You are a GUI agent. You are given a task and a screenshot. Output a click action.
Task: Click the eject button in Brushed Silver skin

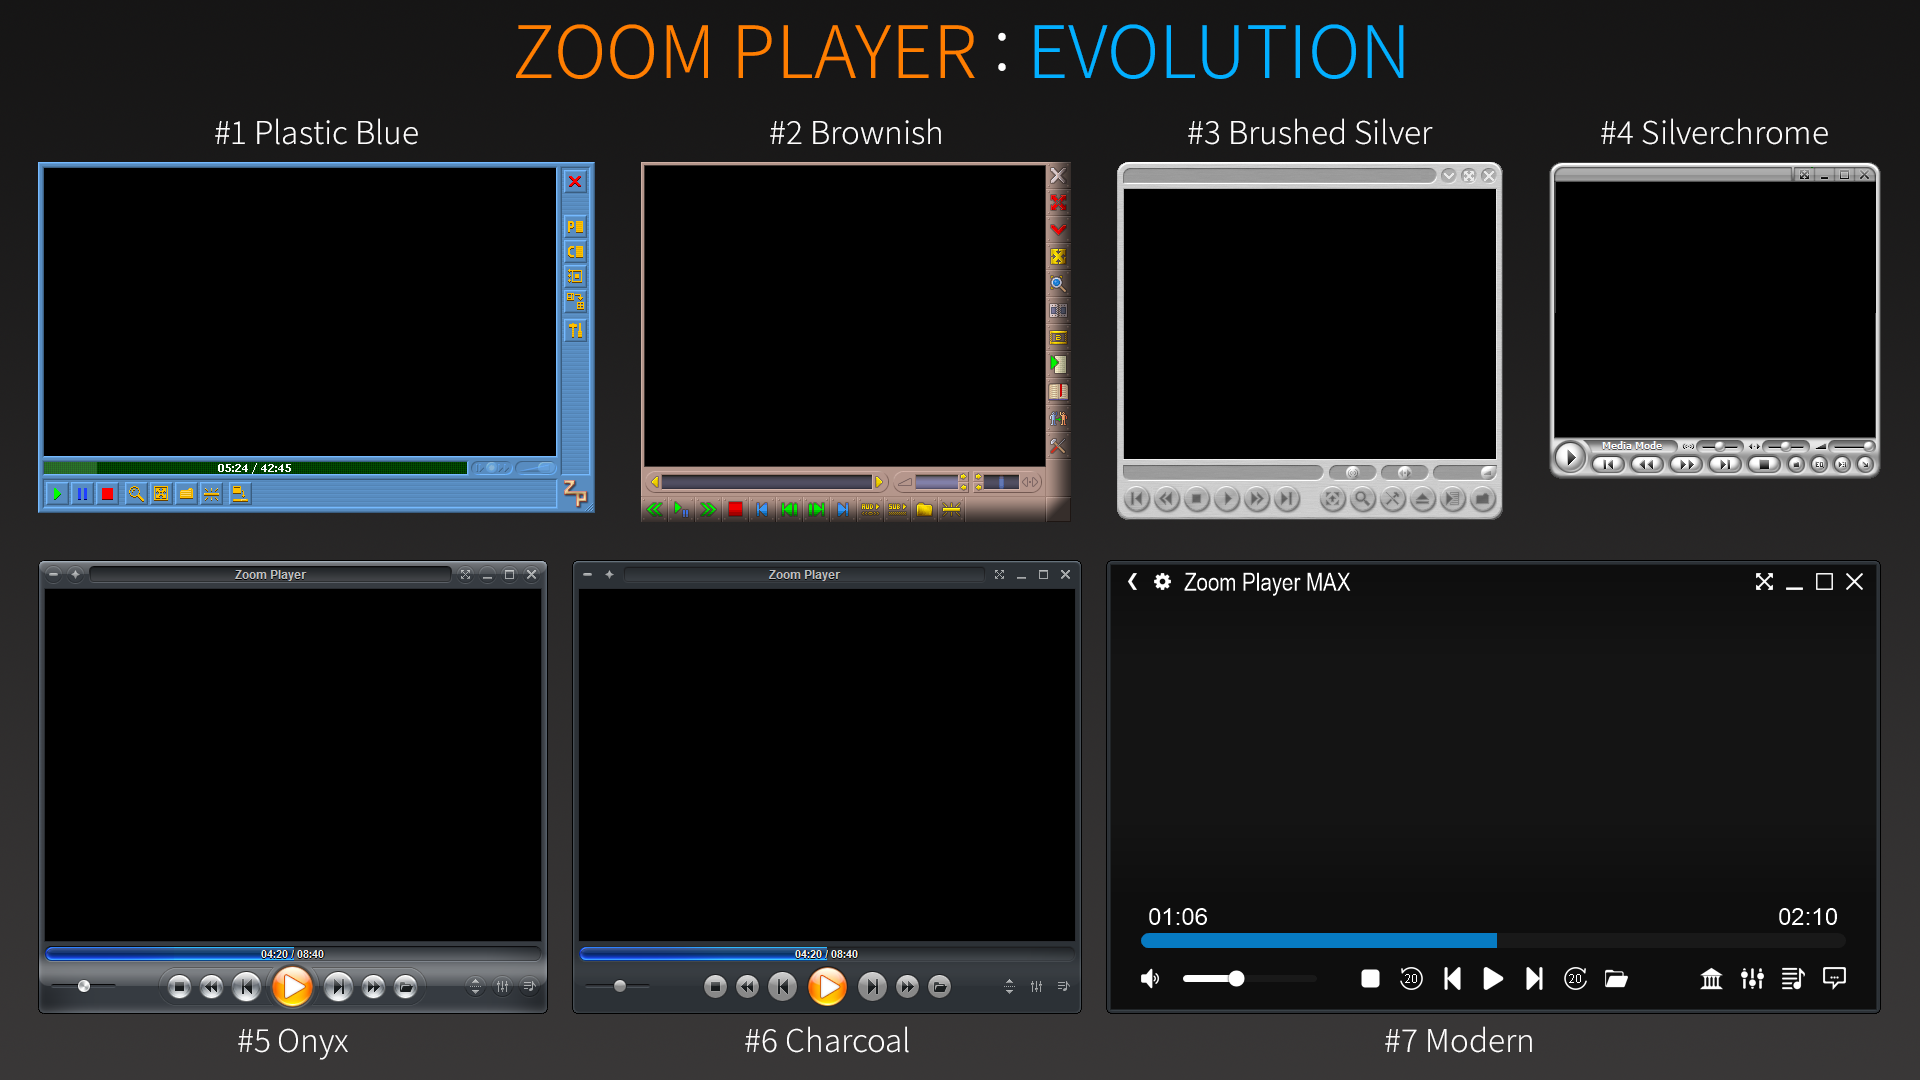tap(1422, 498)
